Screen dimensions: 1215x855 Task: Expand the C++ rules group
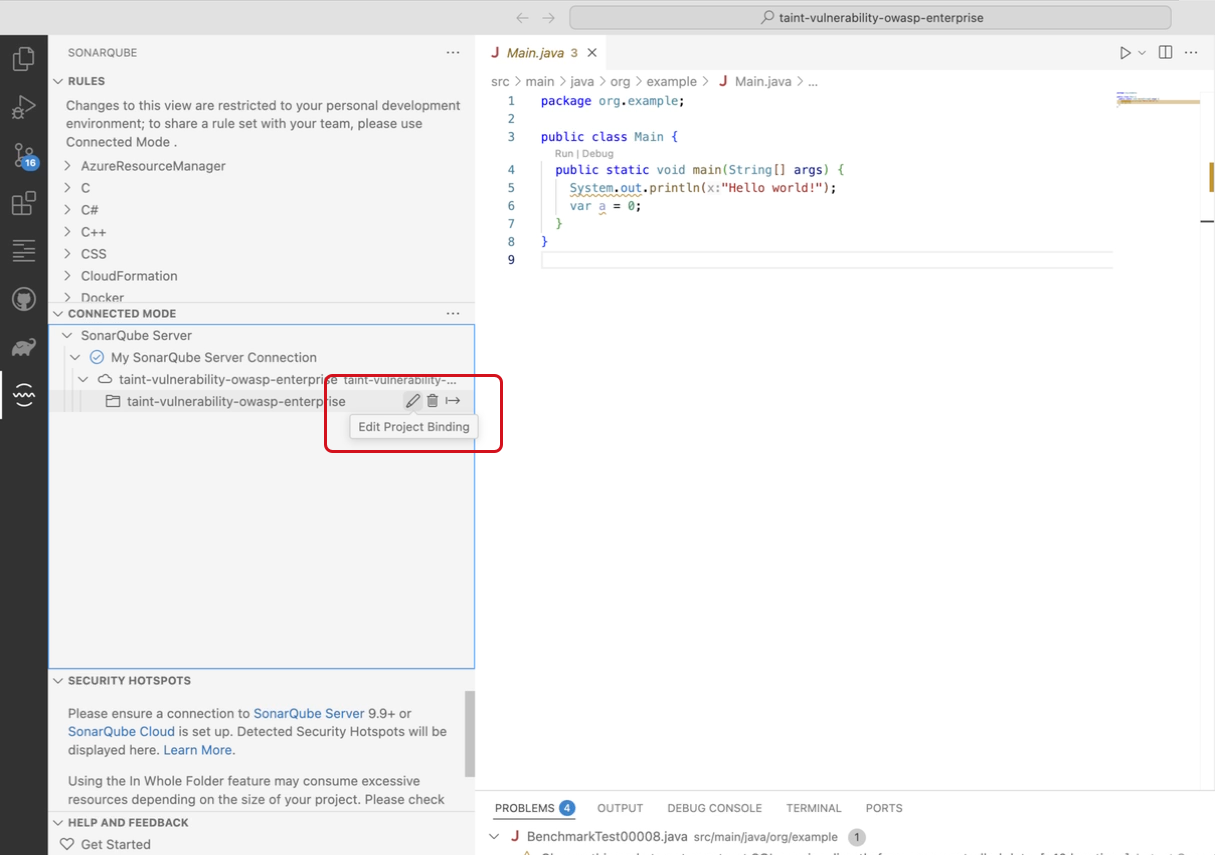point(68,232)
